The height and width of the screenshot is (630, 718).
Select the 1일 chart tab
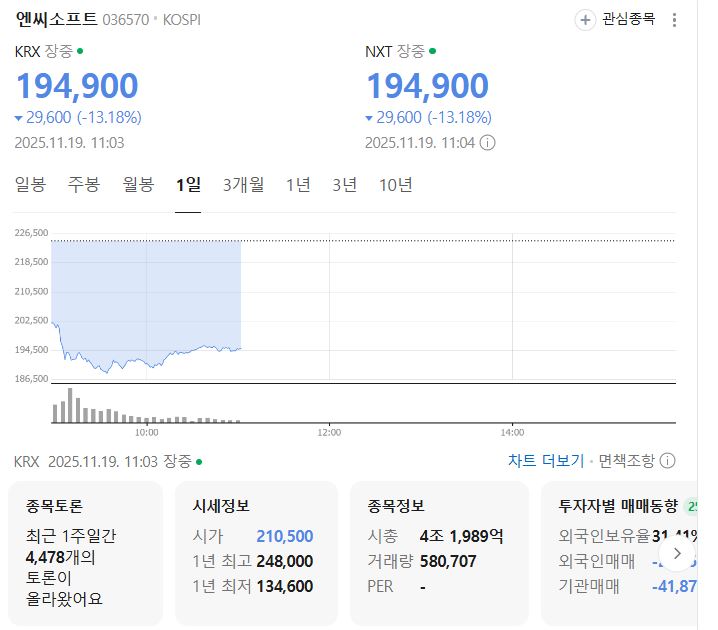pos(188,185)
